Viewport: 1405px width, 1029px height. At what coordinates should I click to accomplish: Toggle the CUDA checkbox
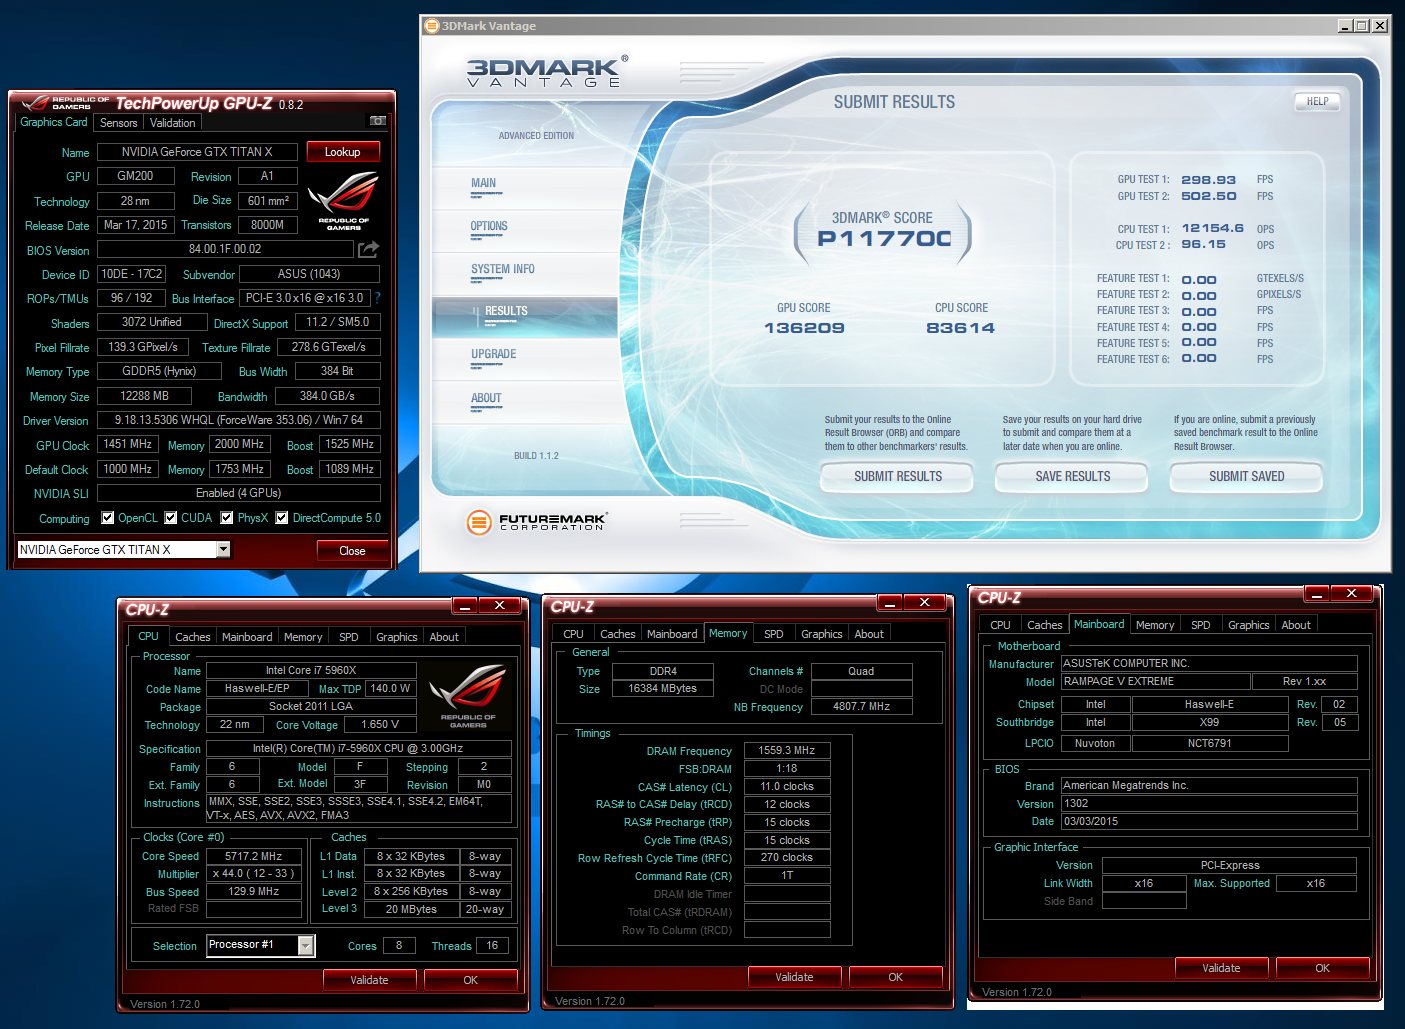point(171,518)
